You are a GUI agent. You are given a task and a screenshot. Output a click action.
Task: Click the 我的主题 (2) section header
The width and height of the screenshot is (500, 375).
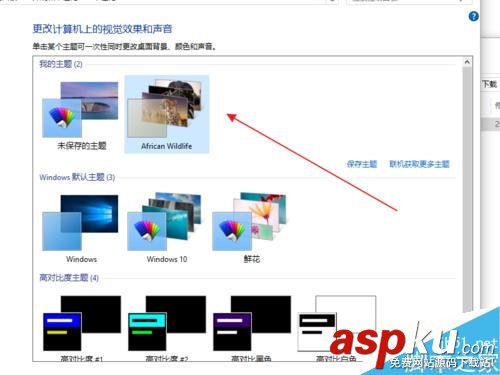61,64
